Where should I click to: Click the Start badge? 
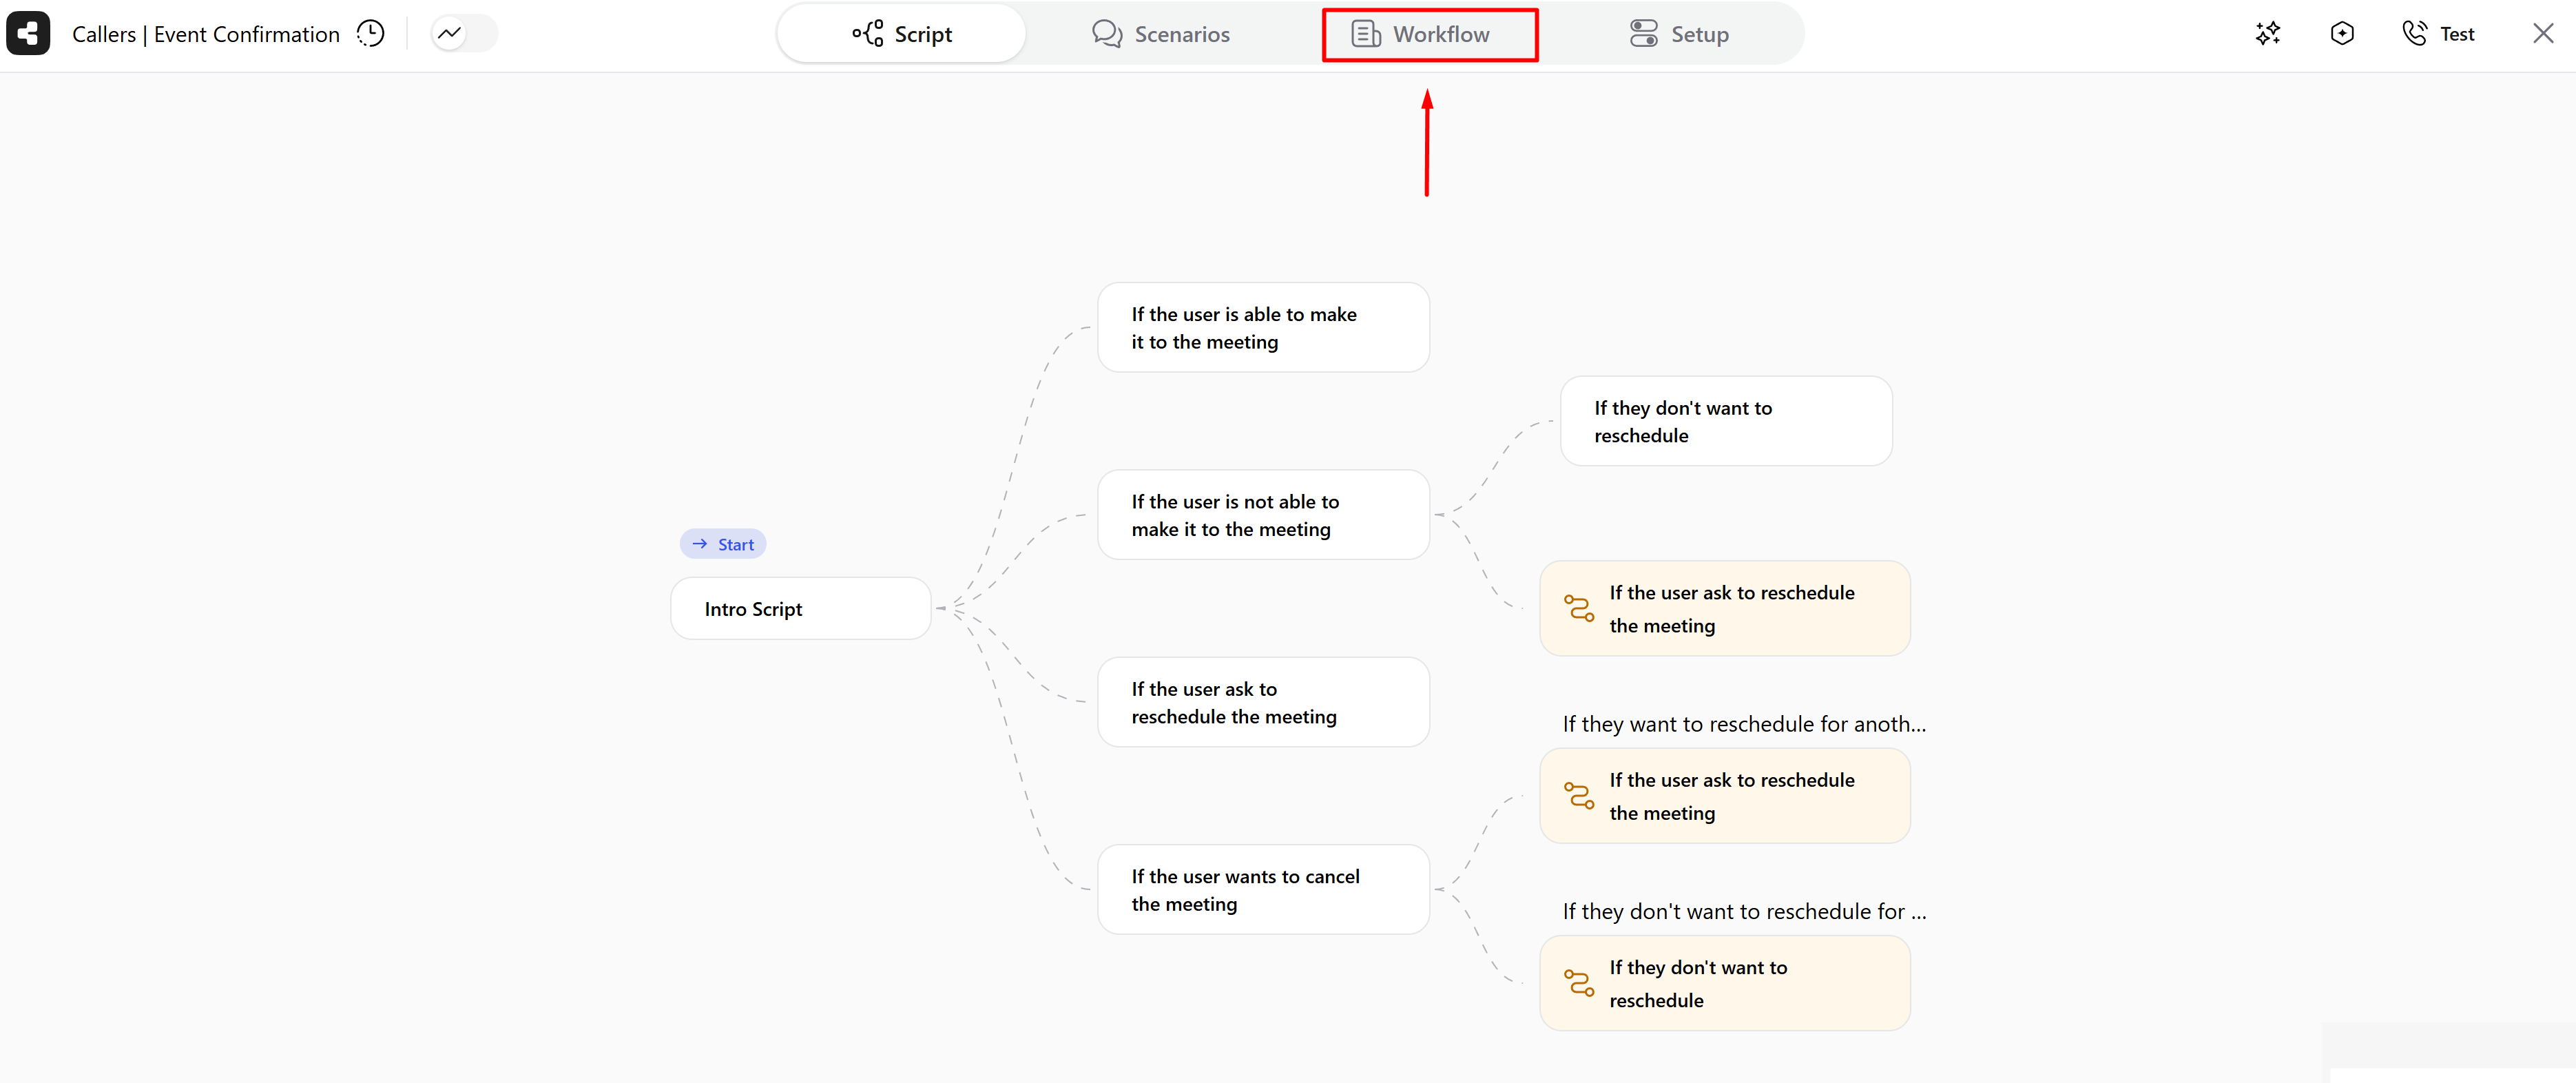723,544
